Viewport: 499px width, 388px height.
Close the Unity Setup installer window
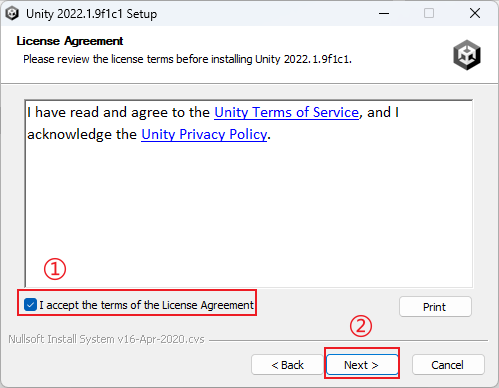click(x=475, y=14)
